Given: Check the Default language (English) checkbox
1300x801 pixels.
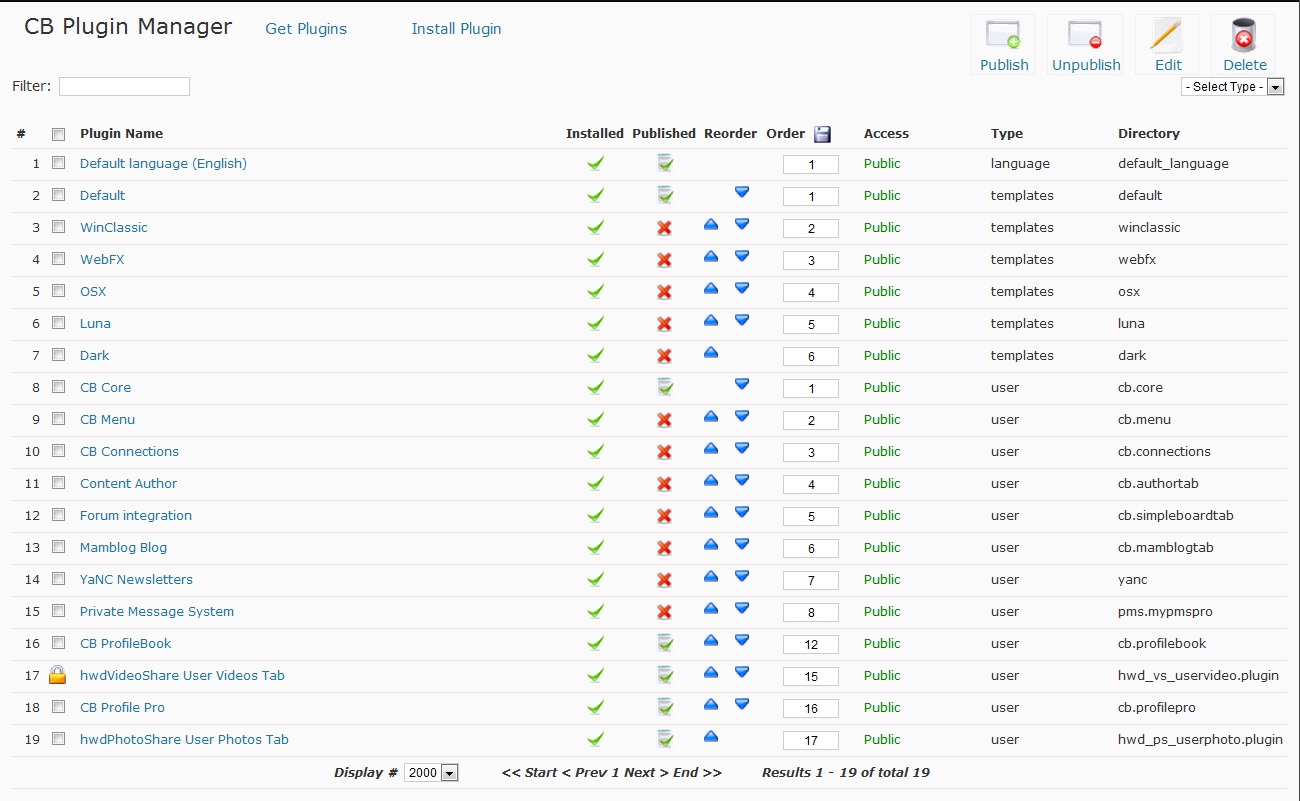Looking at the screenshot, I should click(58, 163).
